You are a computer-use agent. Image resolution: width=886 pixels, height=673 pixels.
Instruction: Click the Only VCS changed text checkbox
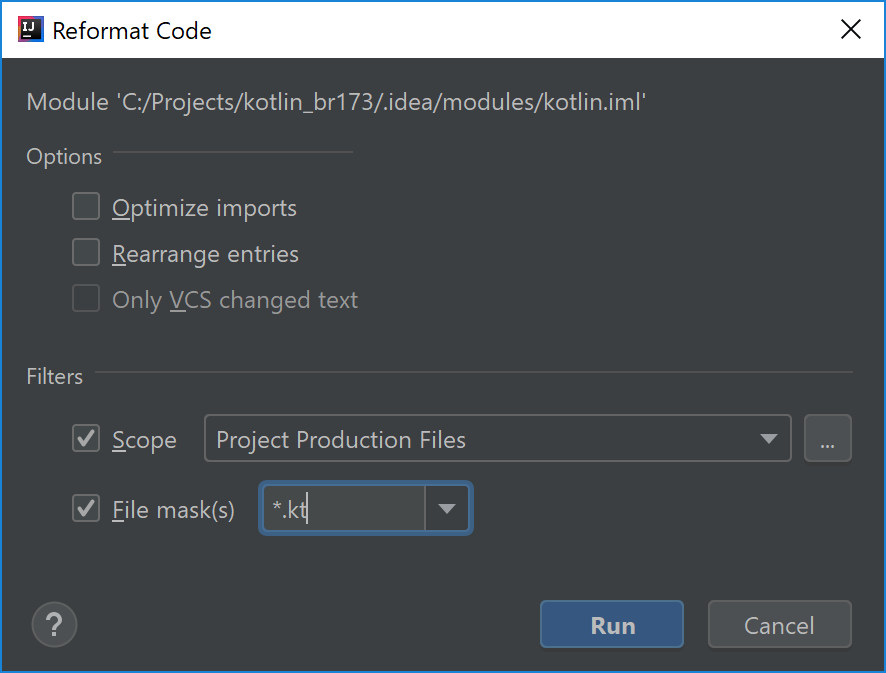[x=85, y=299]
